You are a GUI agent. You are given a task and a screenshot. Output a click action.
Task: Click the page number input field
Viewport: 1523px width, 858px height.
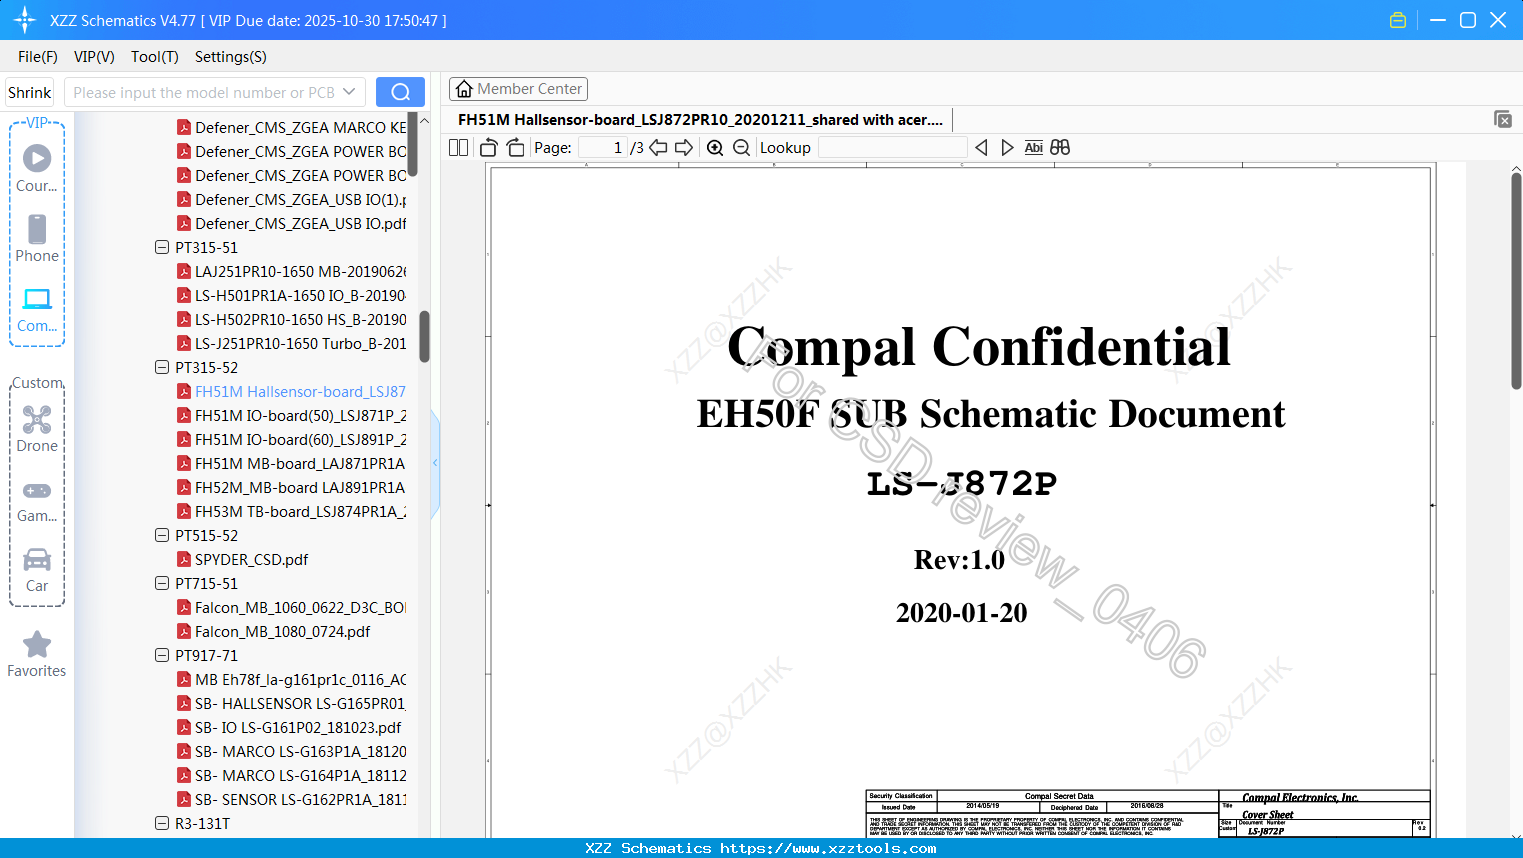(x=603, y=148)
